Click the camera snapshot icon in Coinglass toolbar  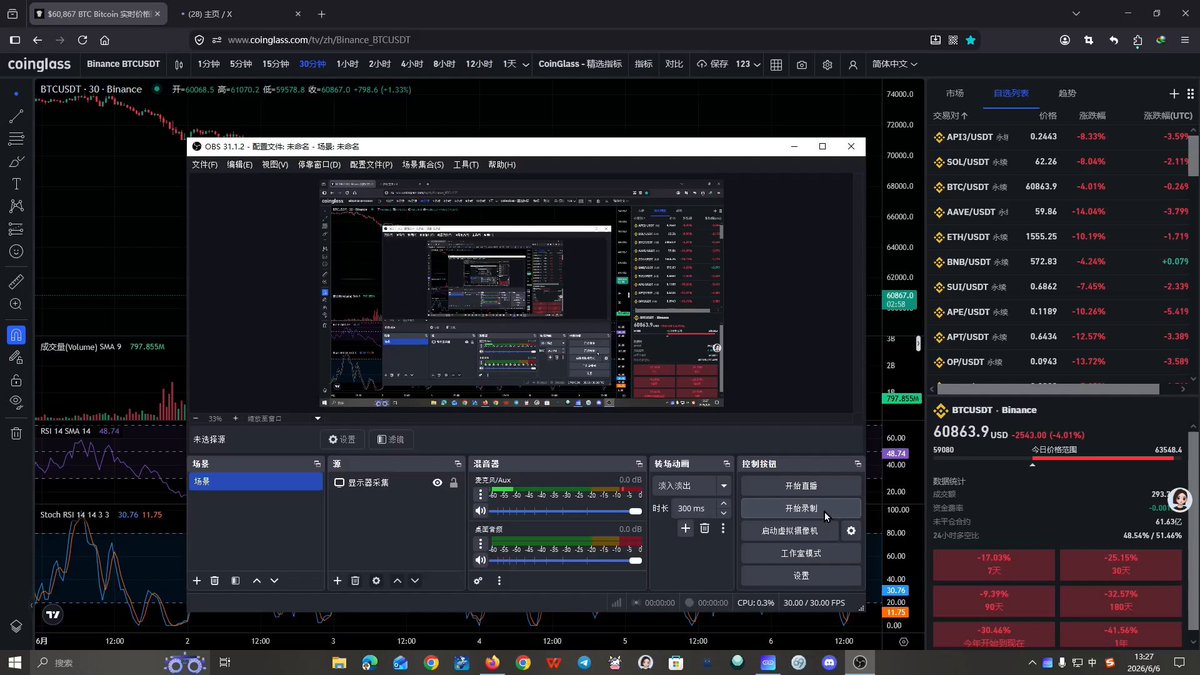click(x=802, y=64)
